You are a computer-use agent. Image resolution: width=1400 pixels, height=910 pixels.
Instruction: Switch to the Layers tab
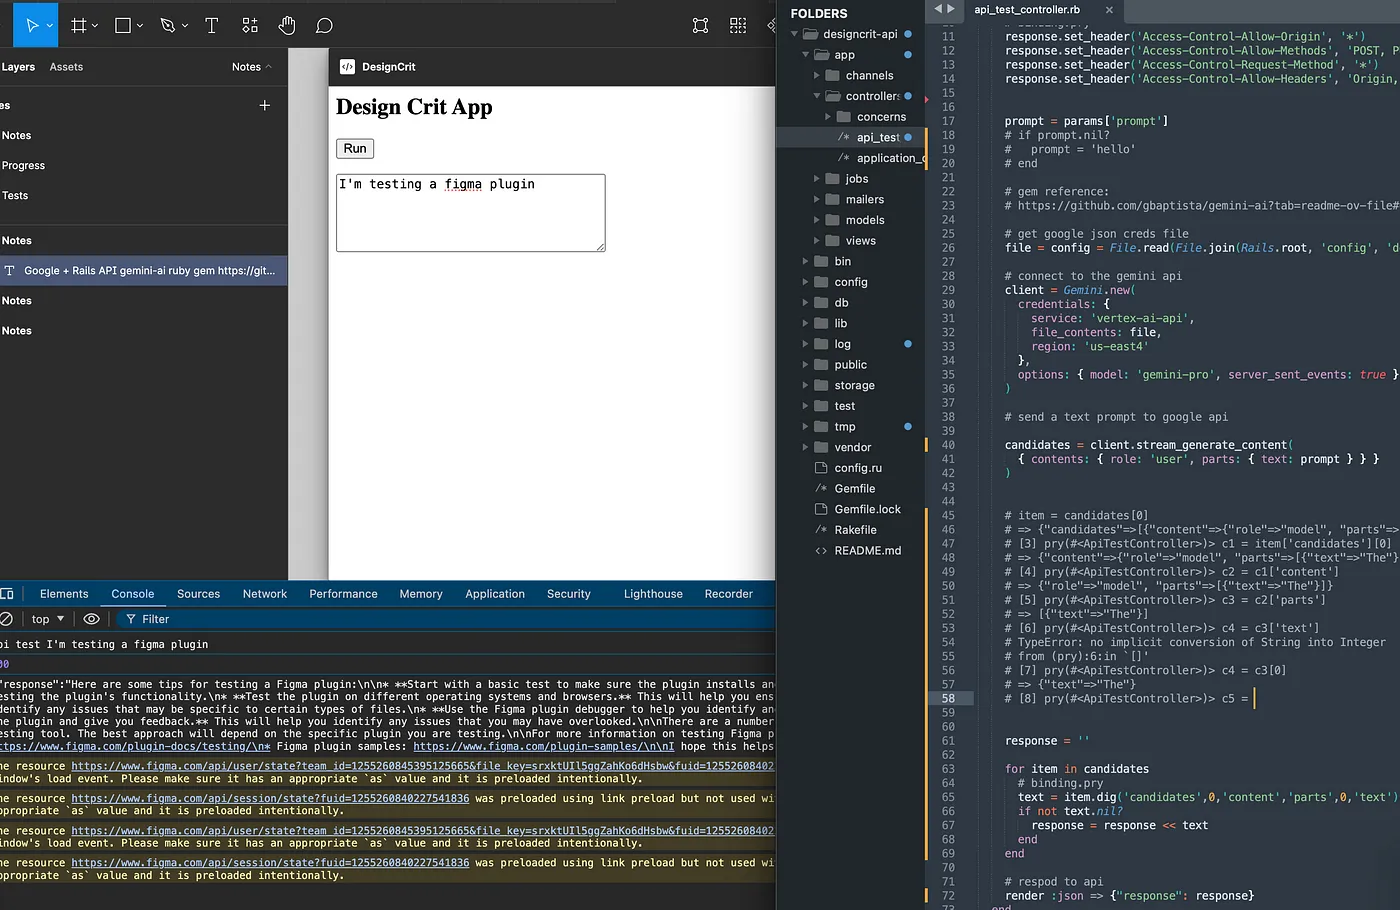(18, 67)
